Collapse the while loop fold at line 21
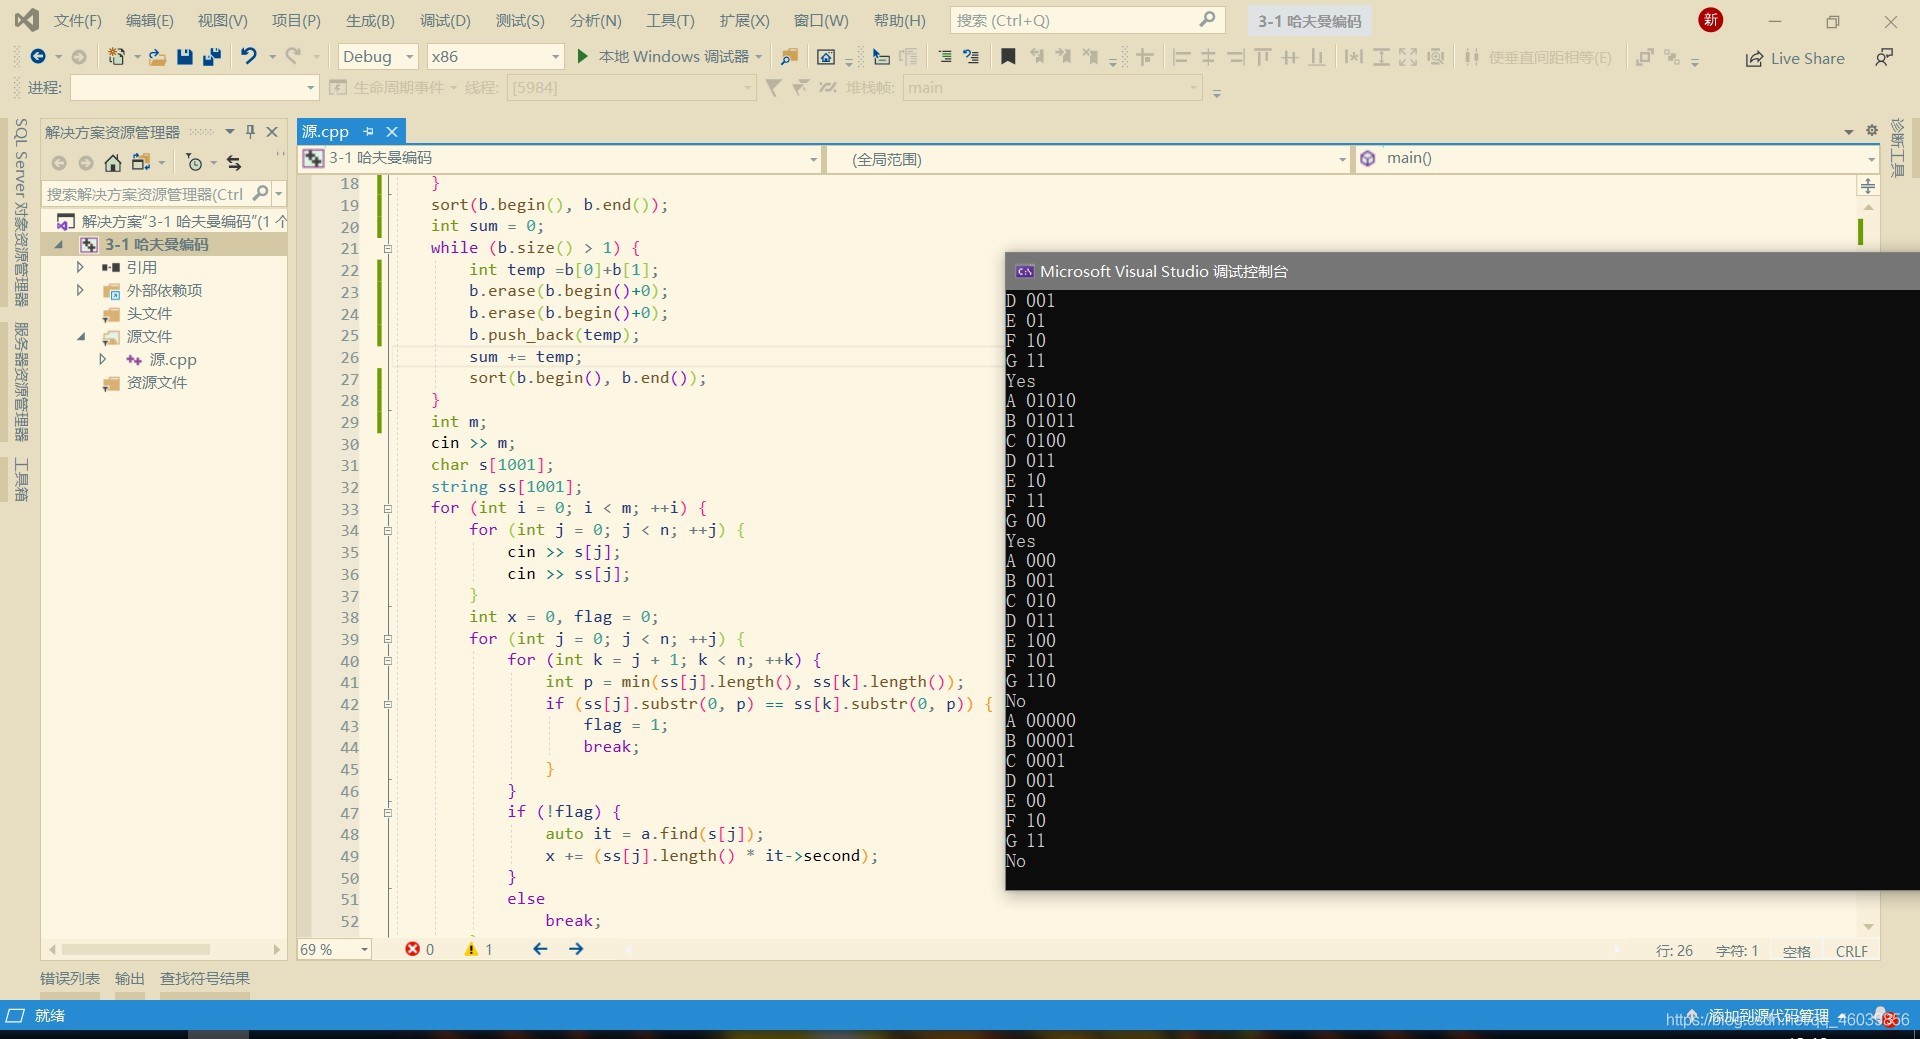This screenshot has height=1039, width=1920. pyautogui.click(x=388, y=248)
